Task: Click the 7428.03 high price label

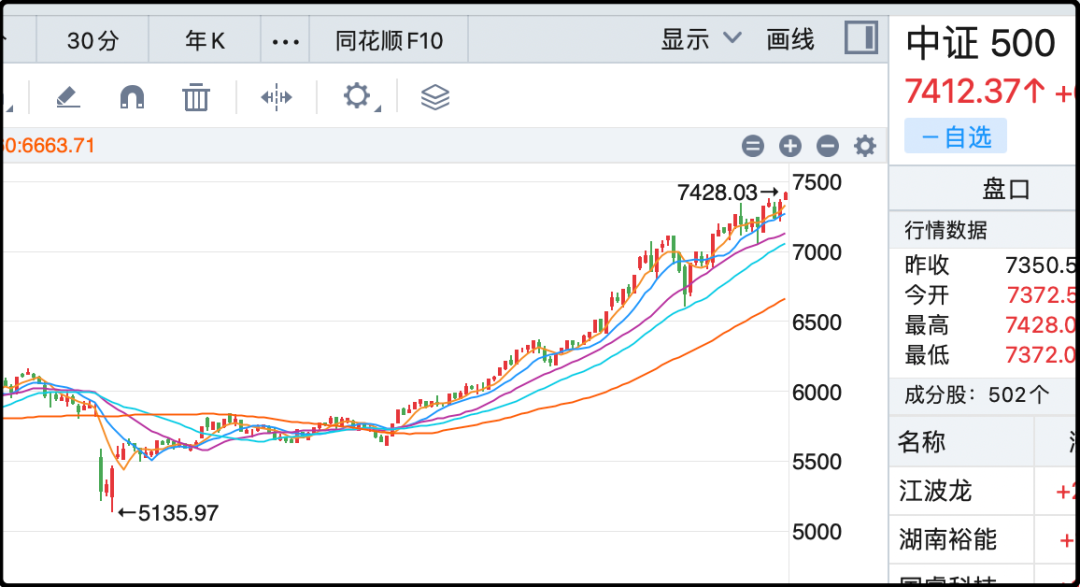Action: pyautogui.click(x=717, y=192)
